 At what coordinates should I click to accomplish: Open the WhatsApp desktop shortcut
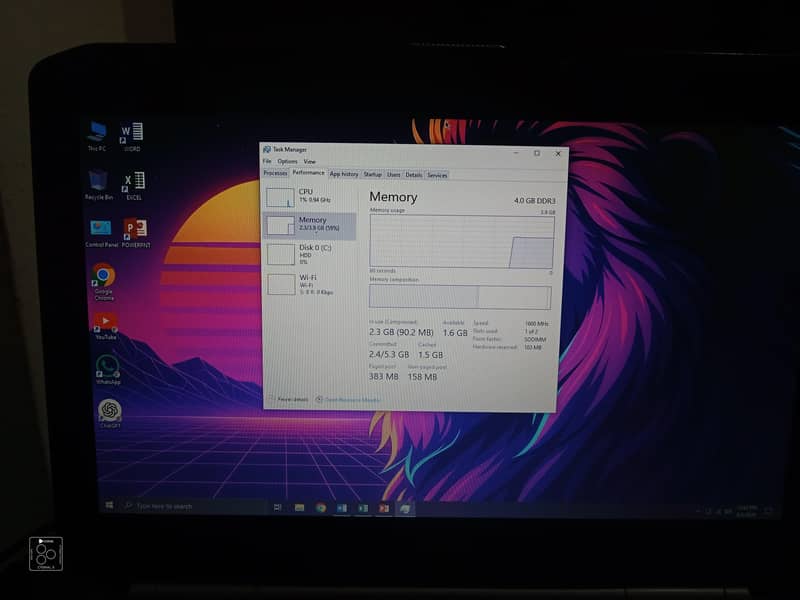click(108, 370)
